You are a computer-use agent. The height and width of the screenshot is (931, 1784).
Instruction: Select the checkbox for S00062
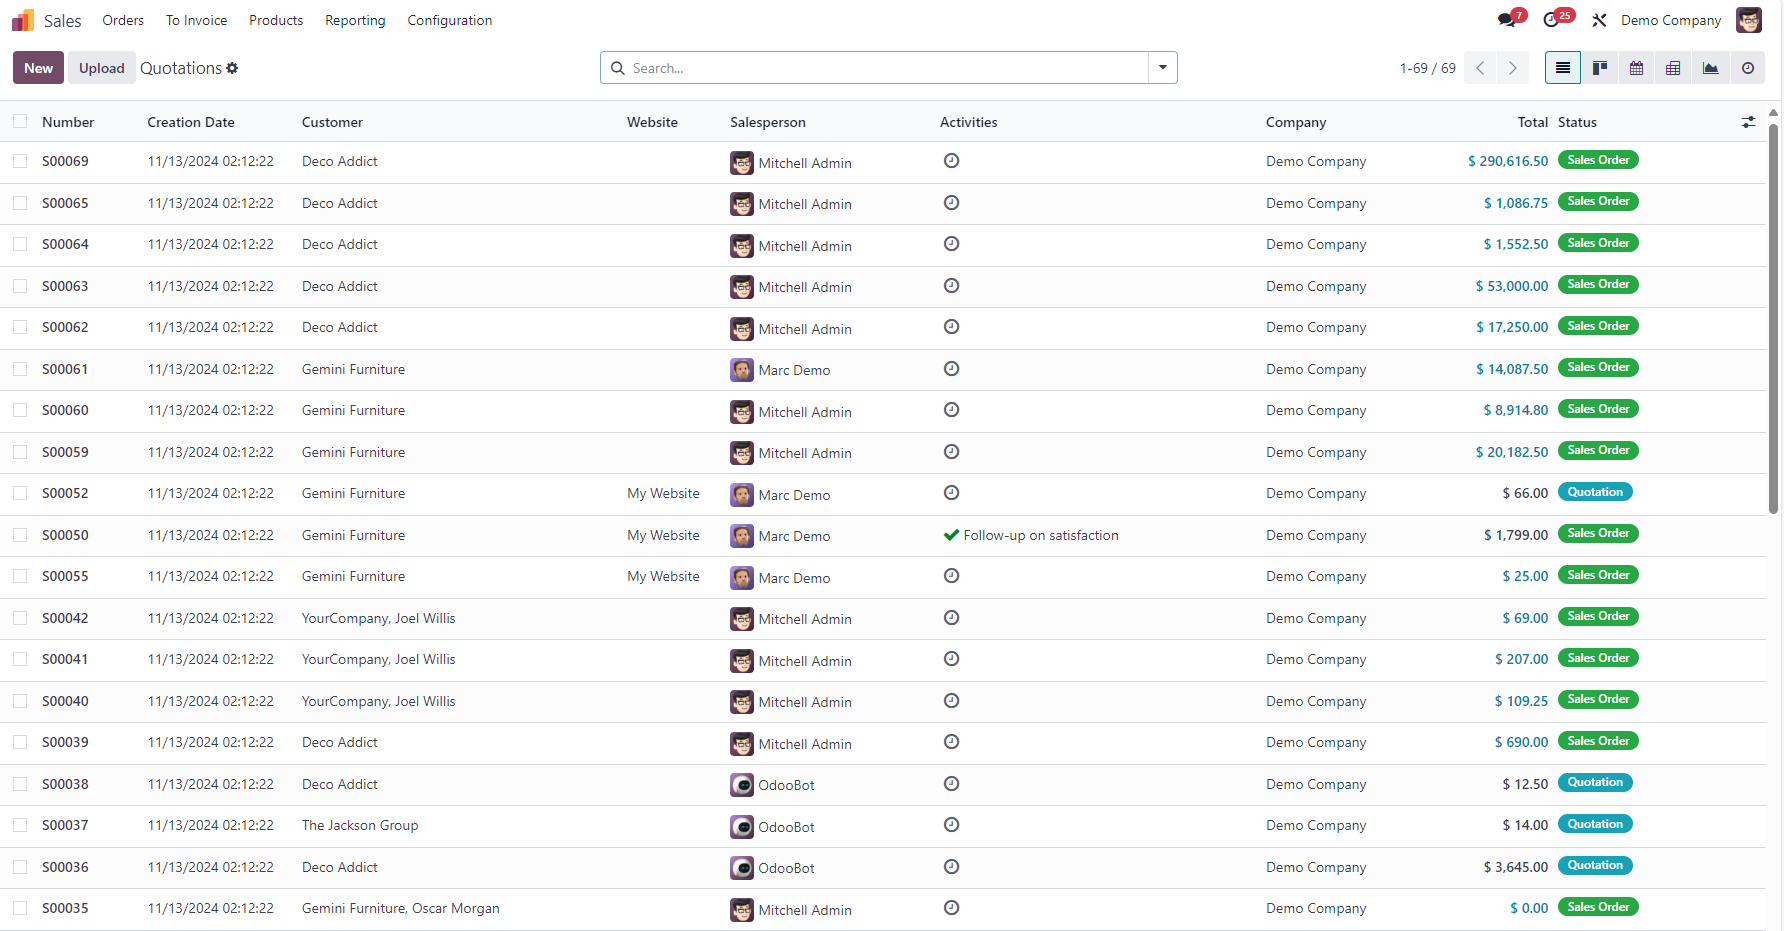20,327
